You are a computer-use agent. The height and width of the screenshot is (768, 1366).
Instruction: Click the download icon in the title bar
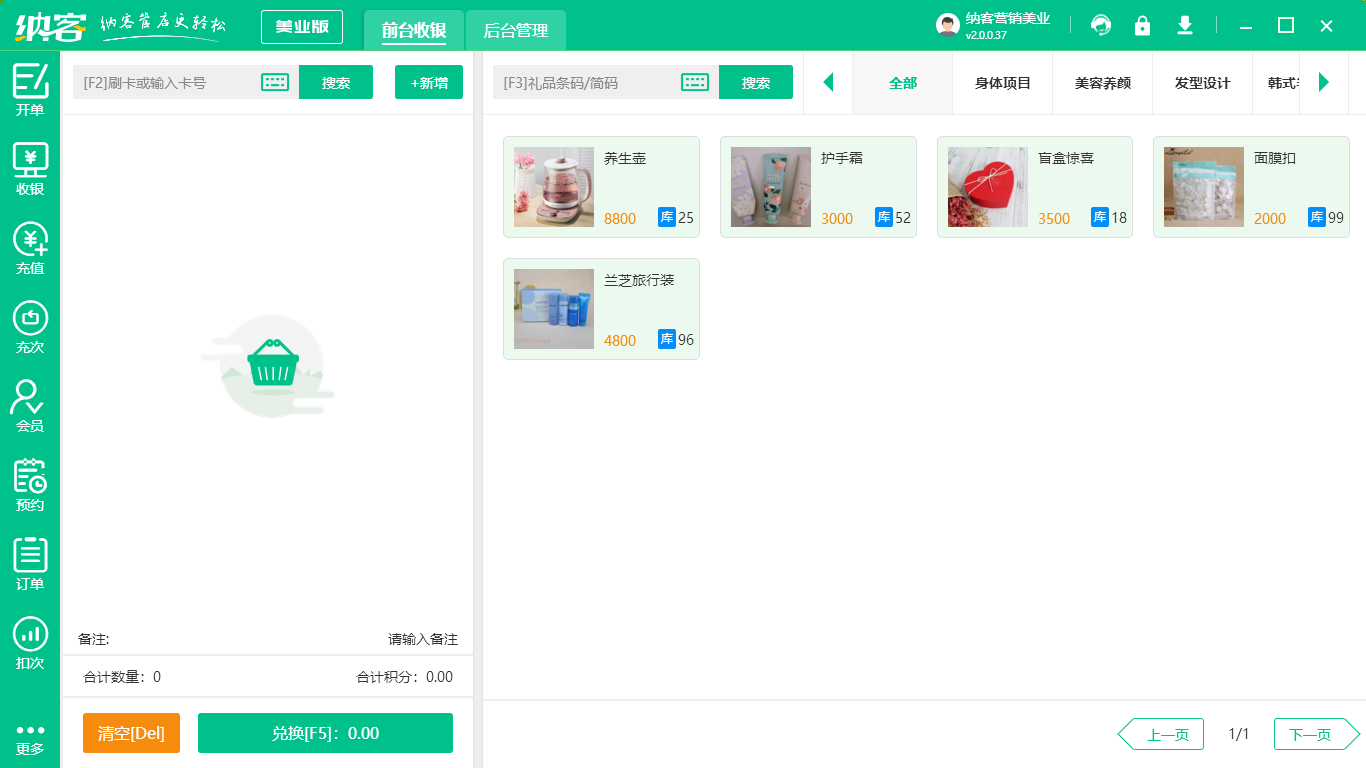tap(1185, 26)
